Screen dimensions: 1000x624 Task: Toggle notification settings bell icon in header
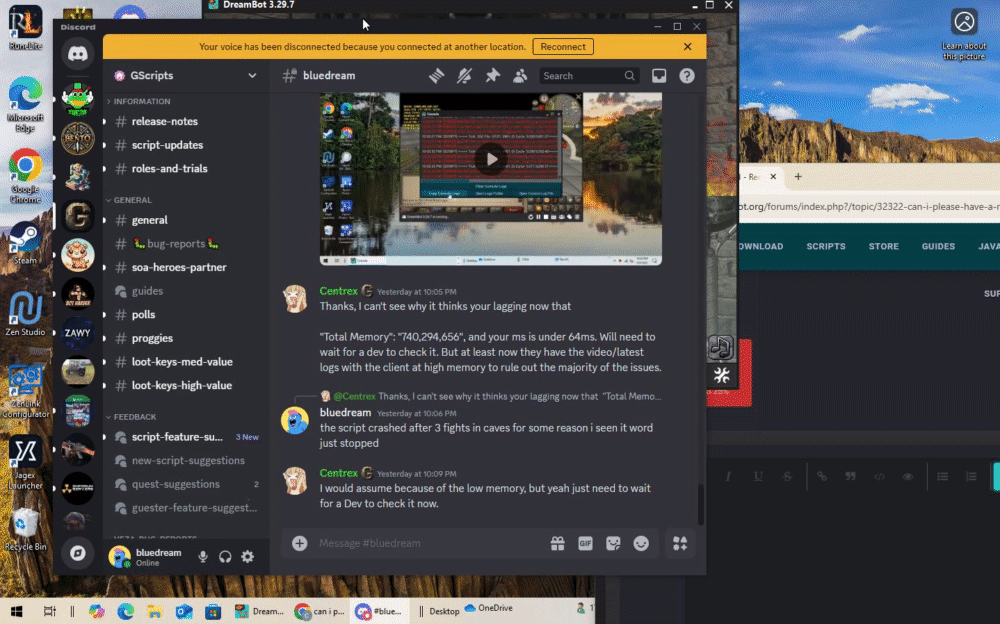pos(464,76)
